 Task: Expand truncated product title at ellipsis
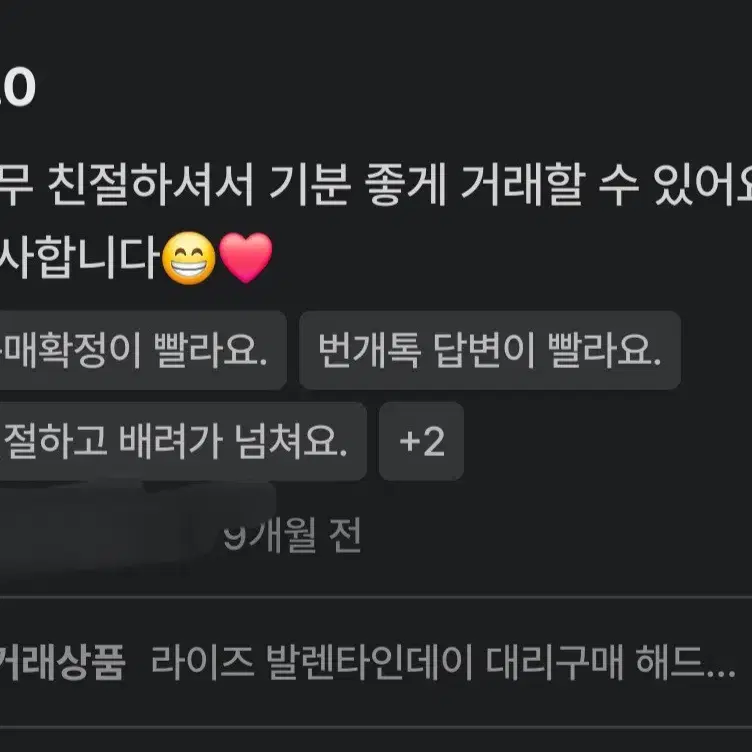pos(720,671)
